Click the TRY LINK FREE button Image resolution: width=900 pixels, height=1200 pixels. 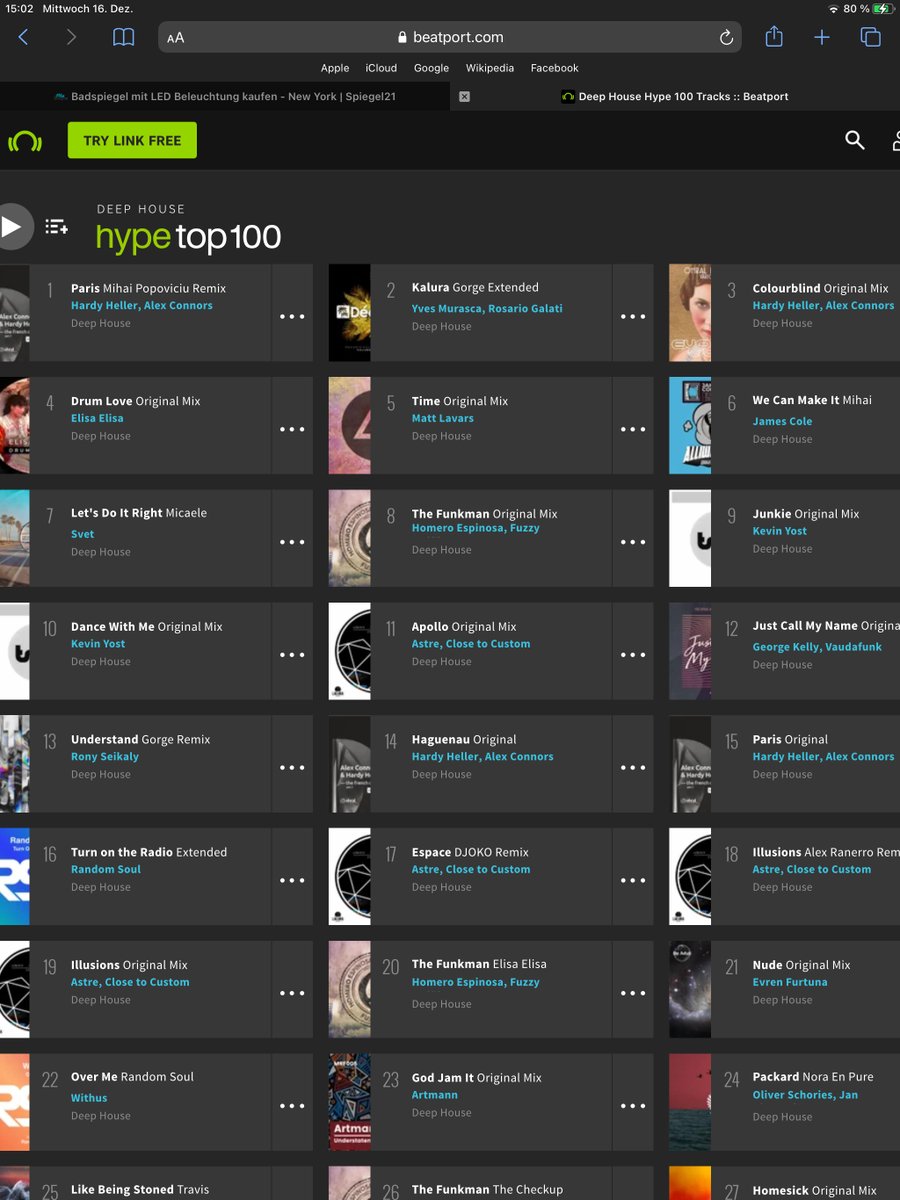point(132,140)
